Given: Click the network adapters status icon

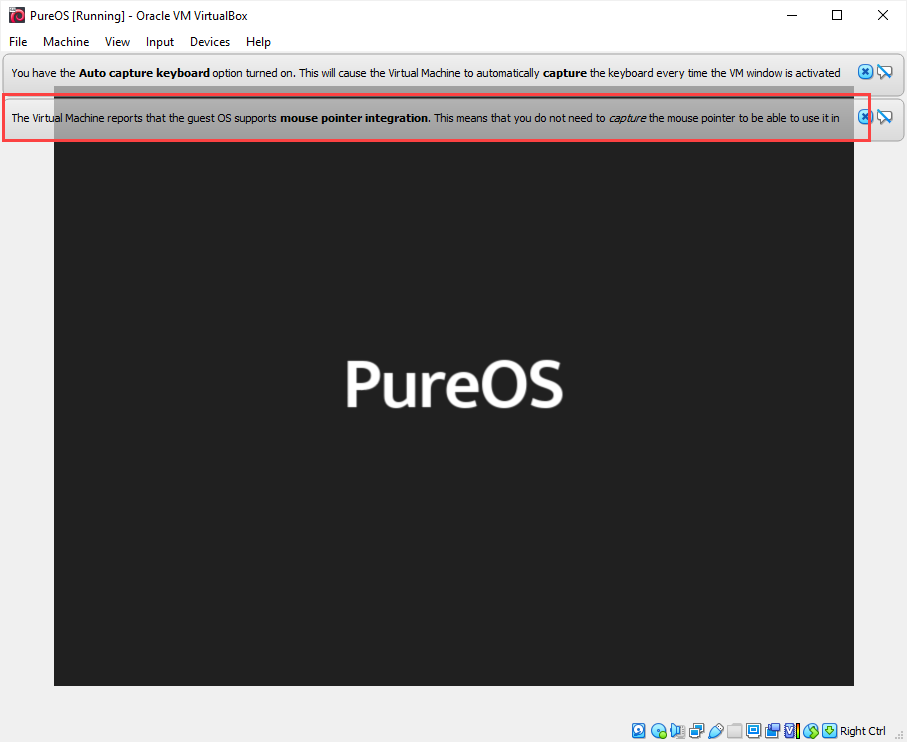Looking at the screenshot, I should click(696, 730).
